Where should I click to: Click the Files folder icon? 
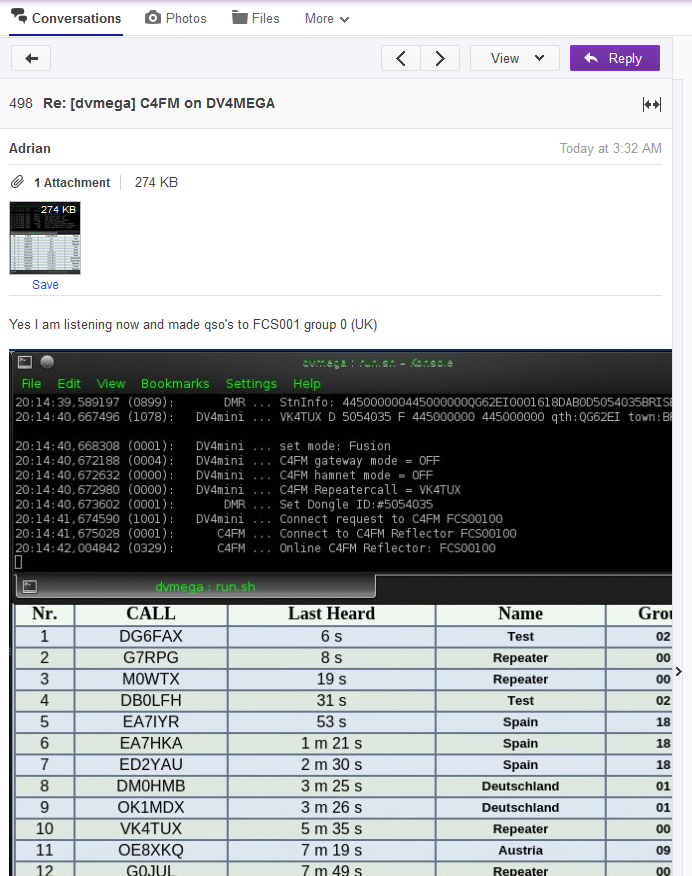point(240,18)
